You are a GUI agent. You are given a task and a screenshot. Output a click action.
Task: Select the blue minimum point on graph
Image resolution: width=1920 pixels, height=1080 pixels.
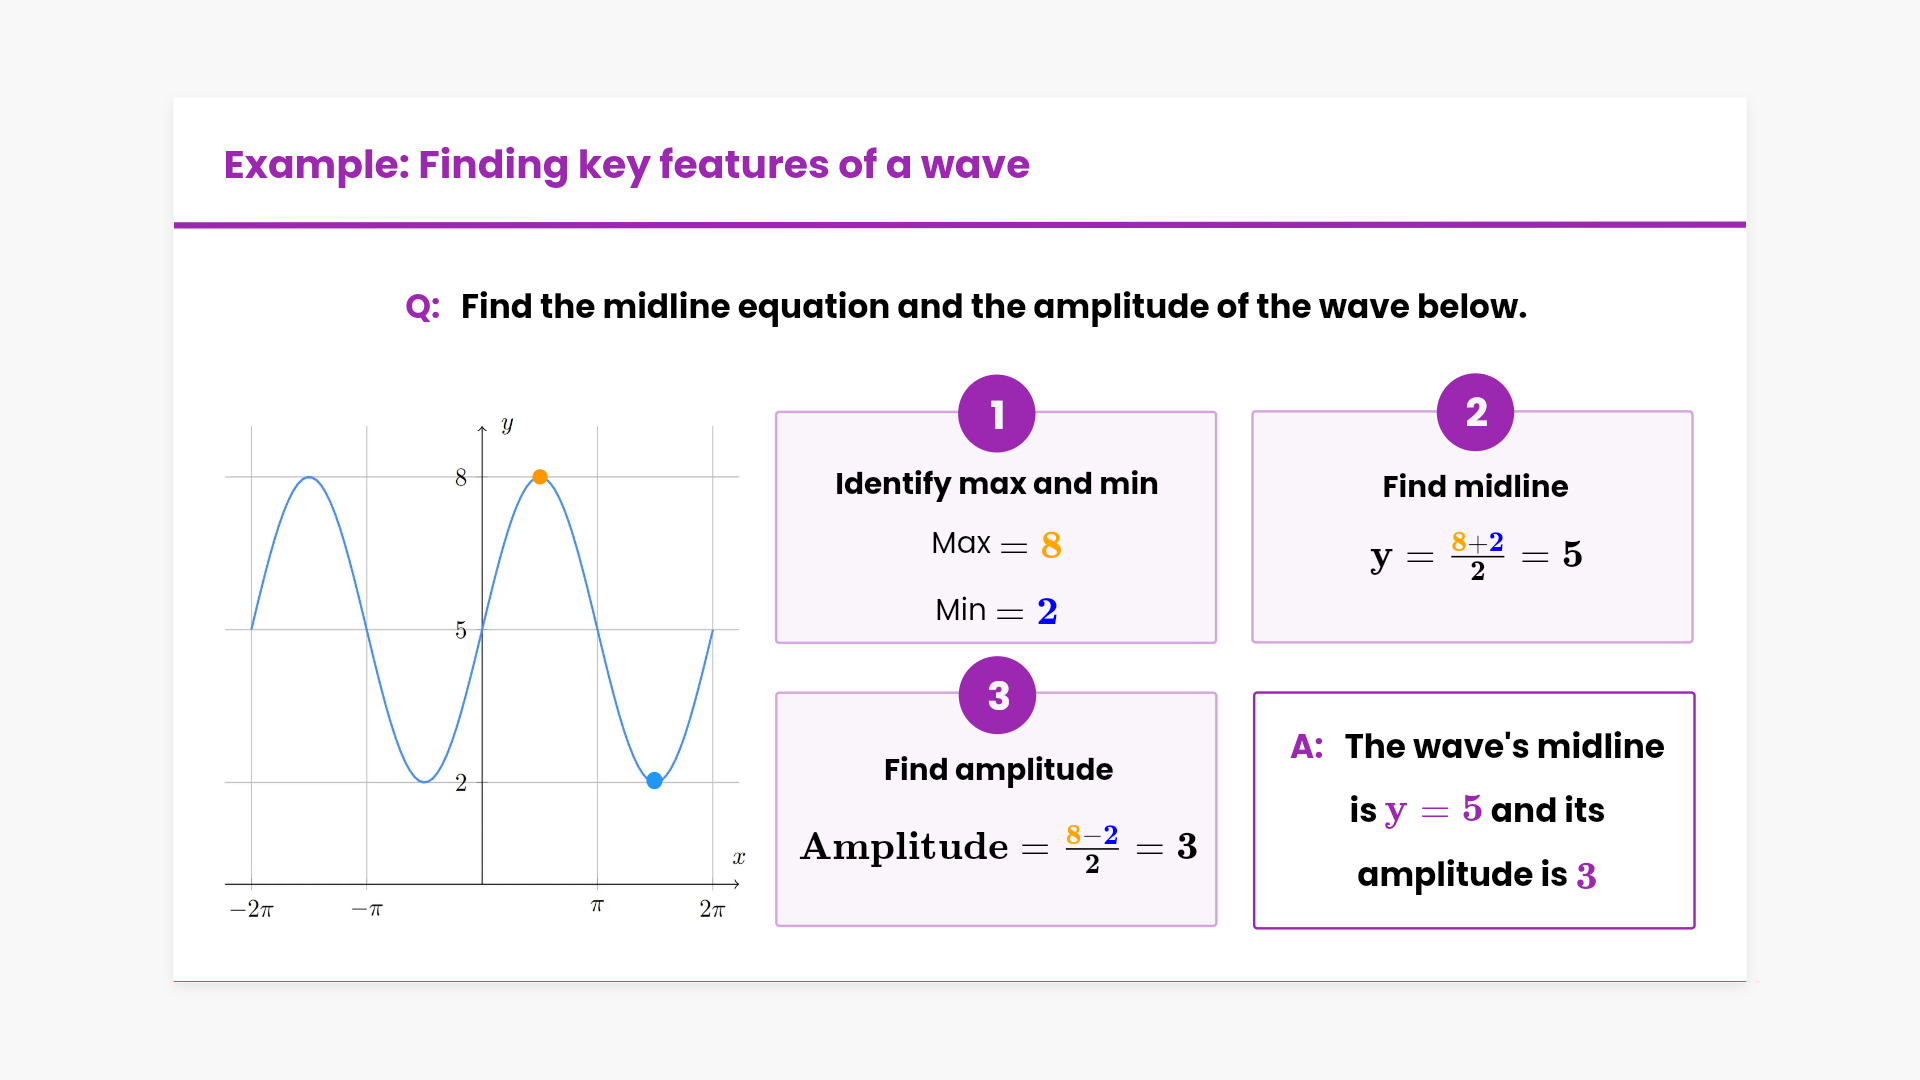654,781
